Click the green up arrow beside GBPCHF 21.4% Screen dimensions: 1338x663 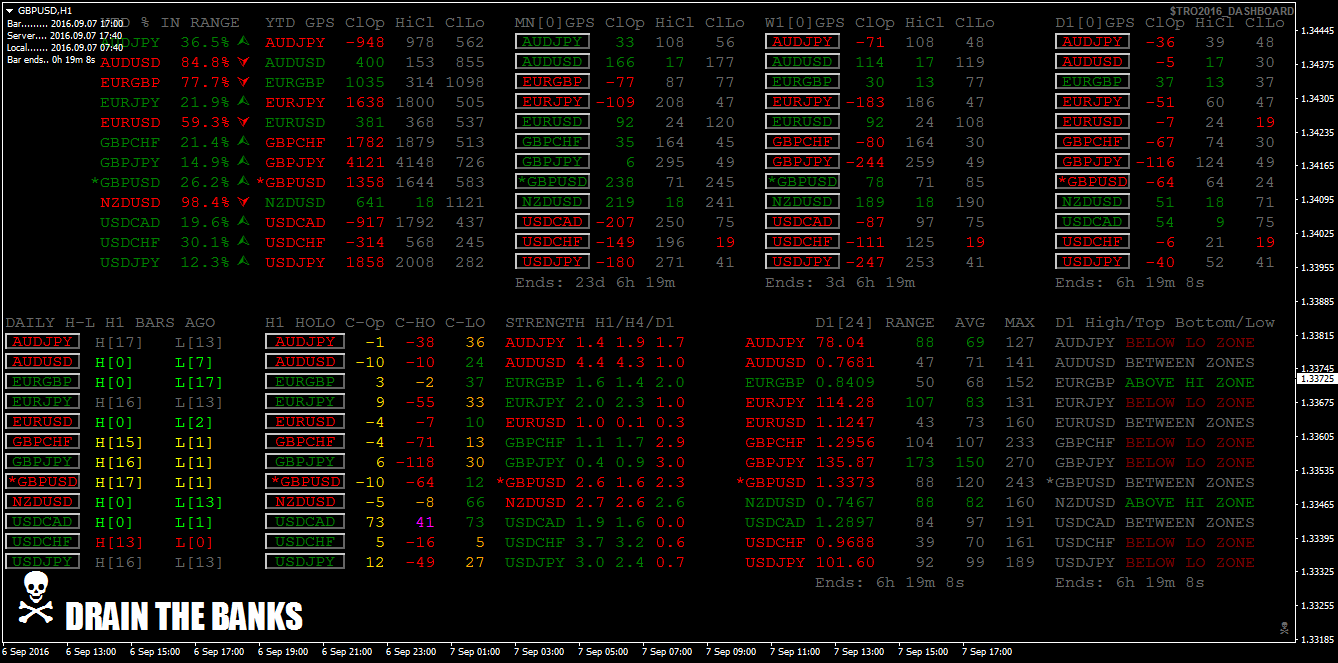coord(243,142)
